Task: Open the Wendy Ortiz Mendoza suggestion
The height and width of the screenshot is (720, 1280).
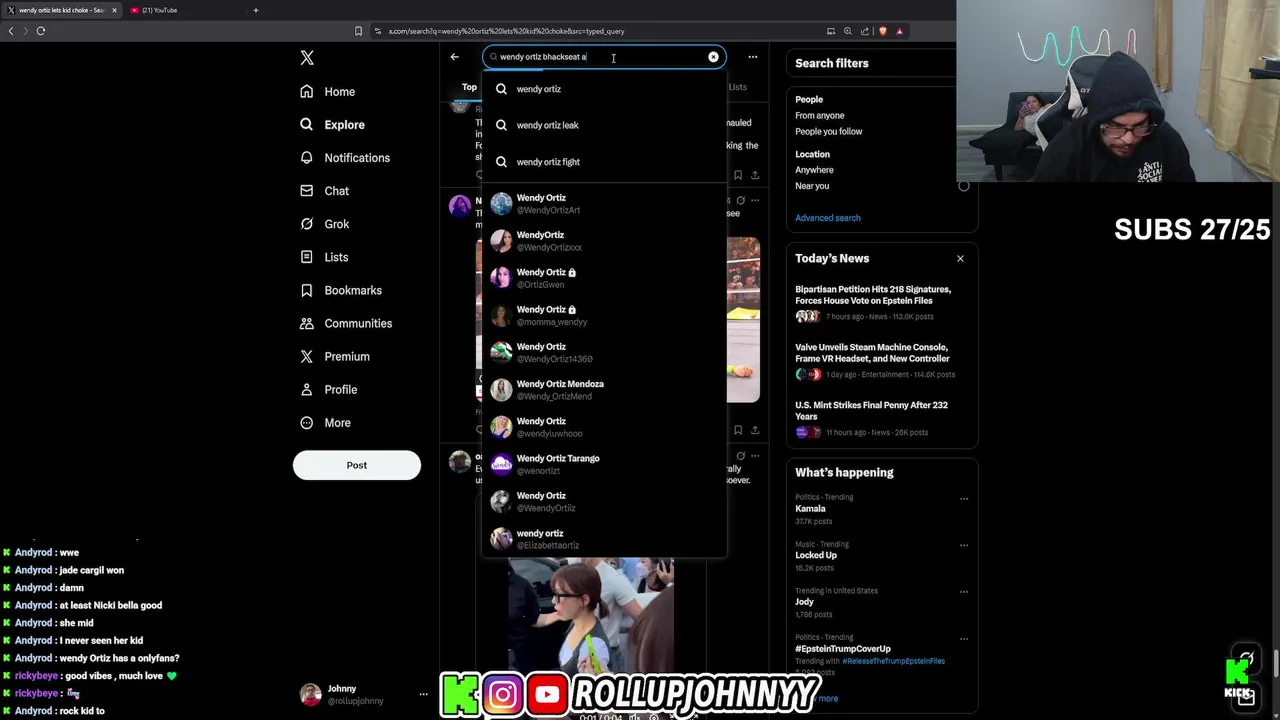Action: [604, 390]
